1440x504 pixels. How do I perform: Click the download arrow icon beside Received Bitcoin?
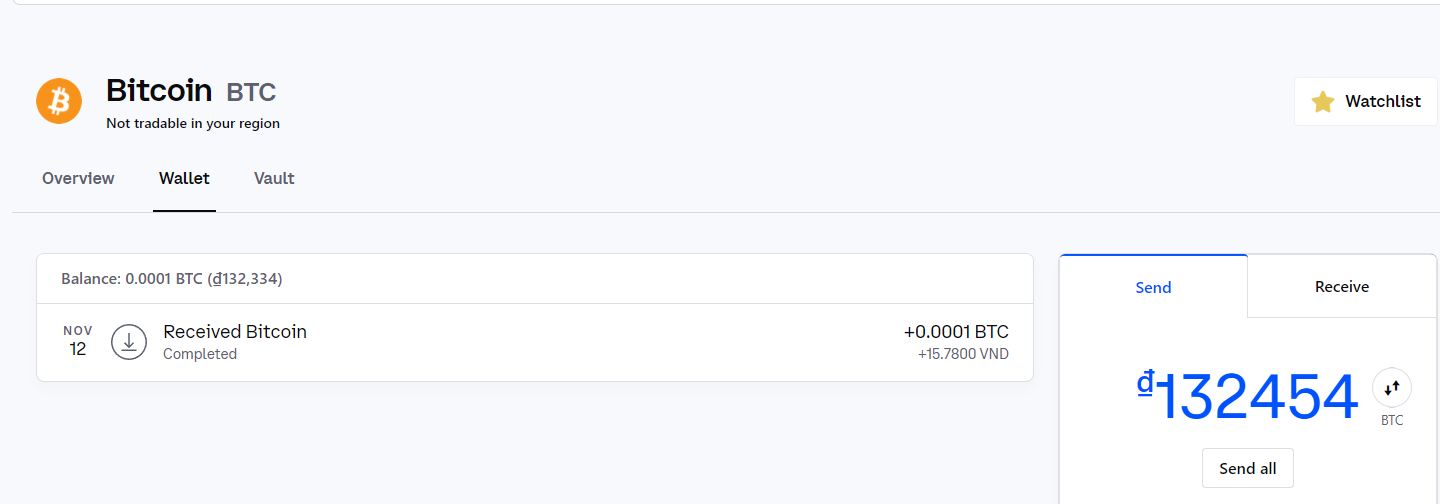129,342
